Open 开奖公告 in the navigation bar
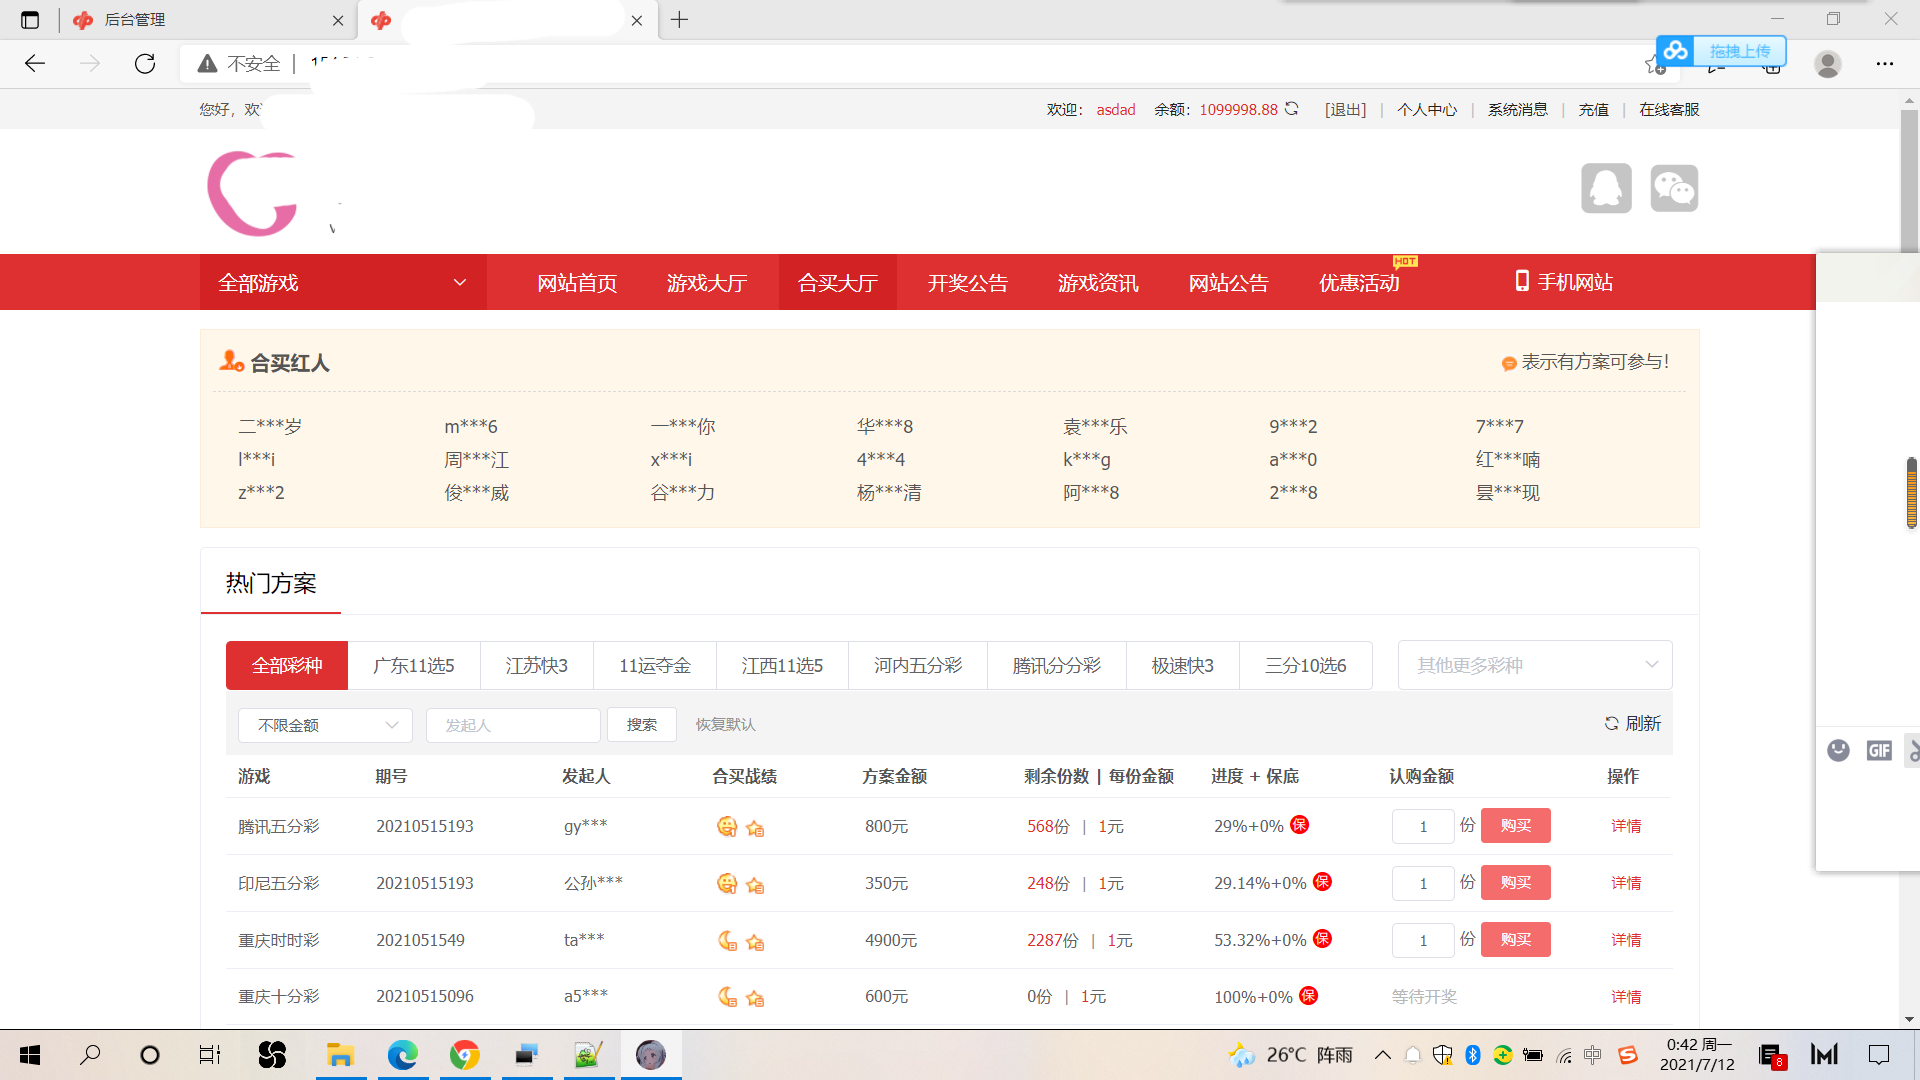 point(967,283)
